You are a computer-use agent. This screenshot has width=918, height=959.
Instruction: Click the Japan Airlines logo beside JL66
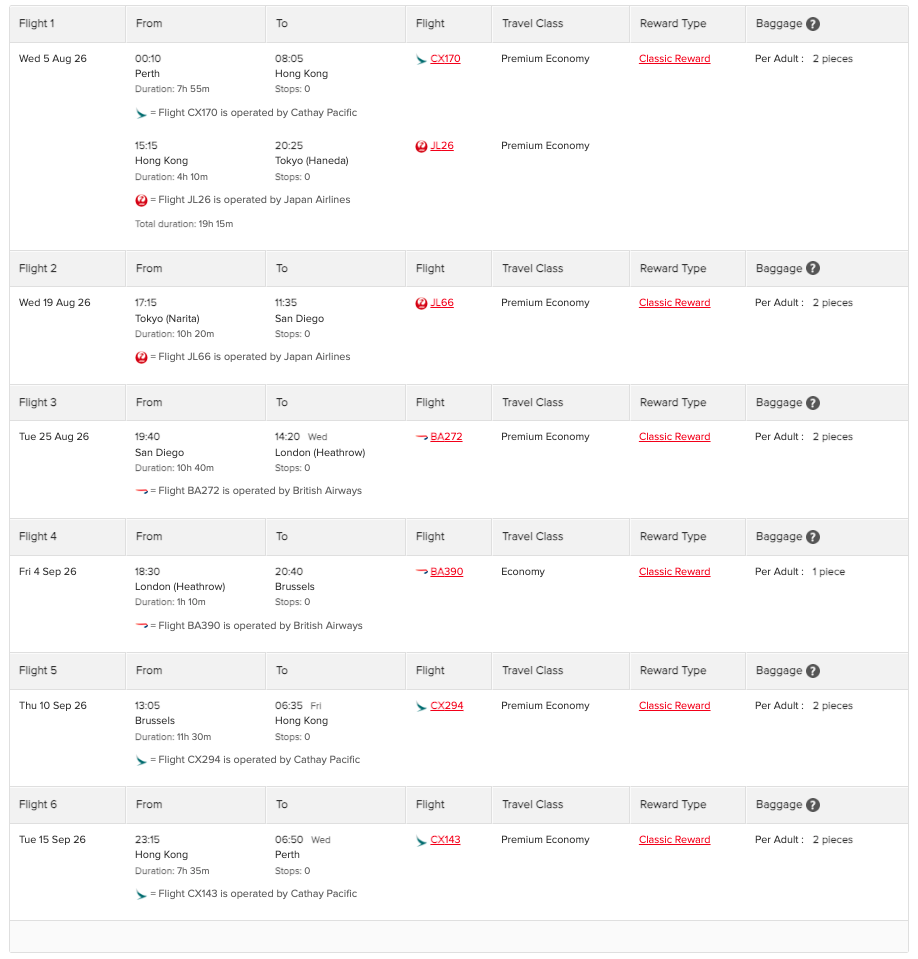(423, 302)
